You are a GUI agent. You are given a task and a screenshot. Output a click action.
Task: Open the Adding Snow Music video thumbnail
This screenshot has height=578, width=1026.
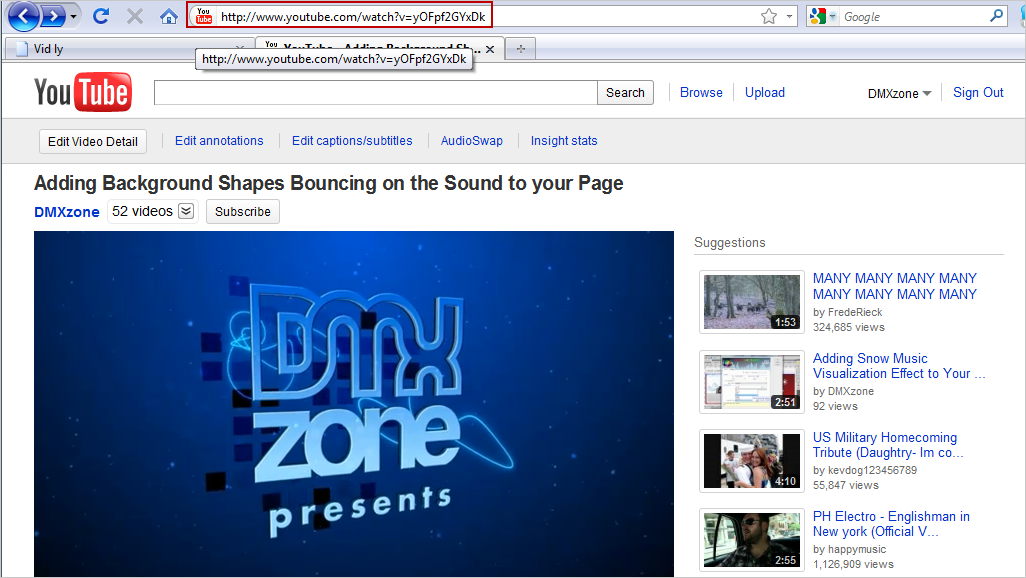(x=752, y=382)
